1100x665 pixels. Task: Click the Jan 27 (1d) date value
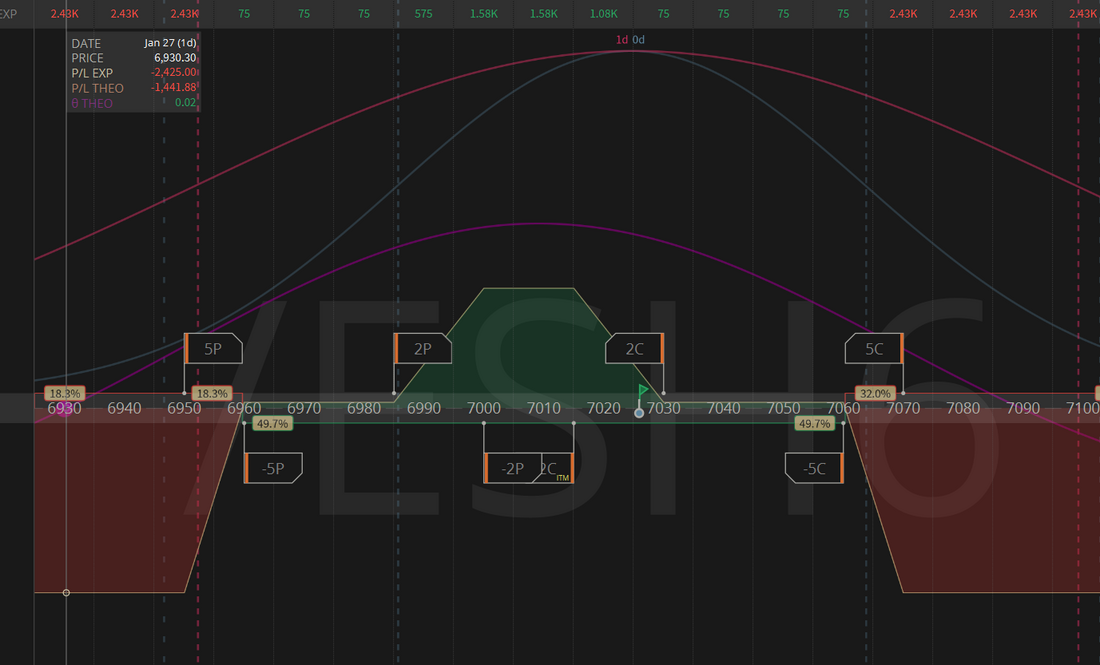click(169, 43)
